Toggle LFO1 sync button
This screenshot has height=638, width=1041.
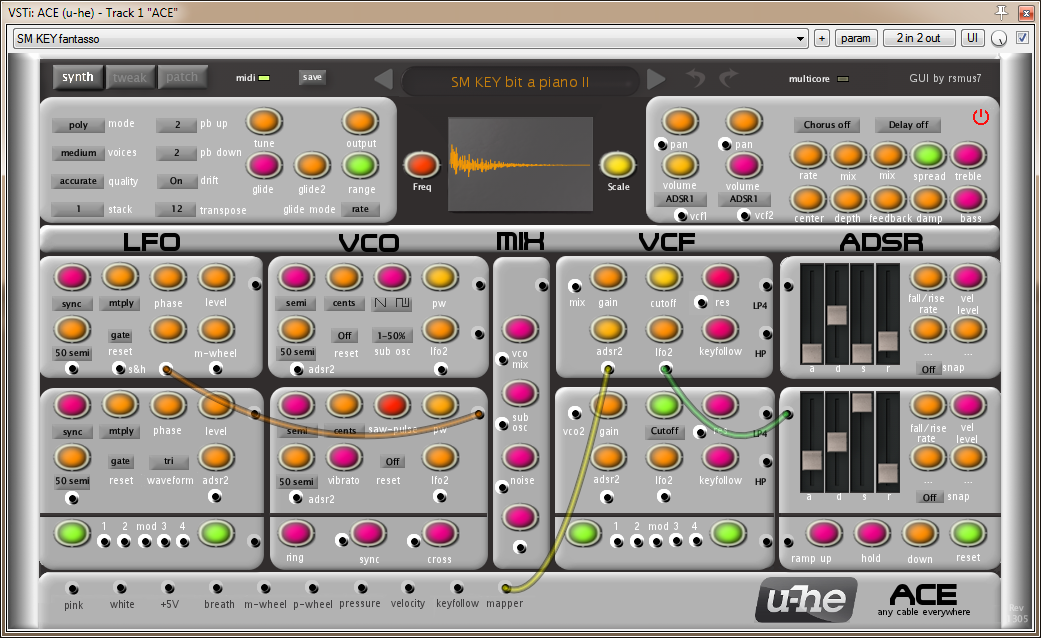72,304
